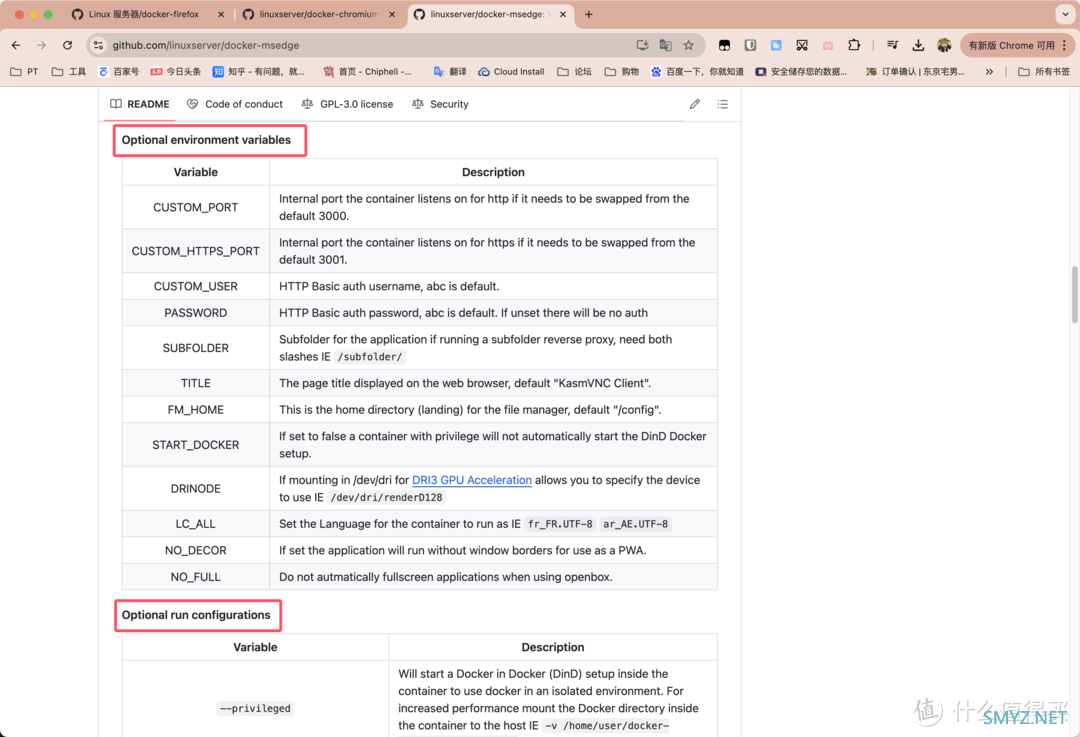Click the START_DOCKER variable cell
This screenshot has height=737, width=1080.
(x=196, y=445)
